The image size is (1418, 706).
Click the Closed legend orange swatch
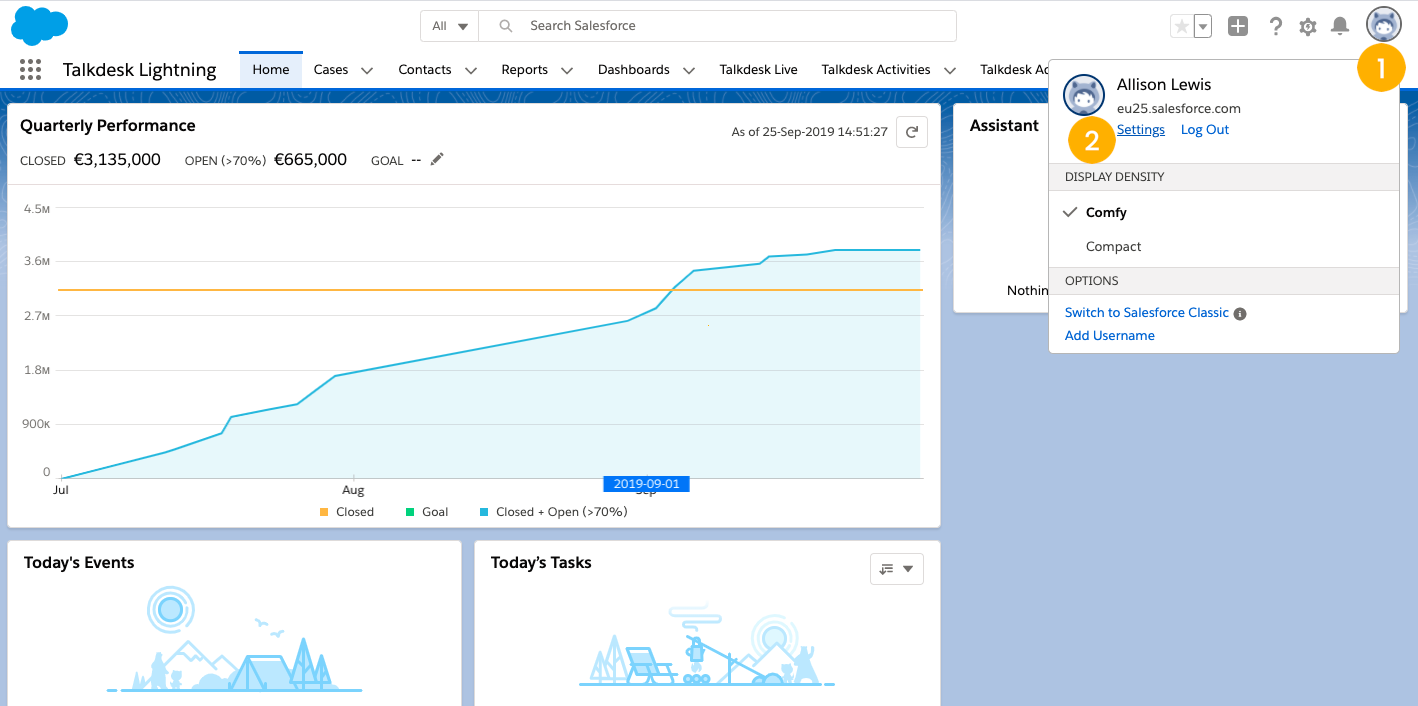tap(324, 512)
